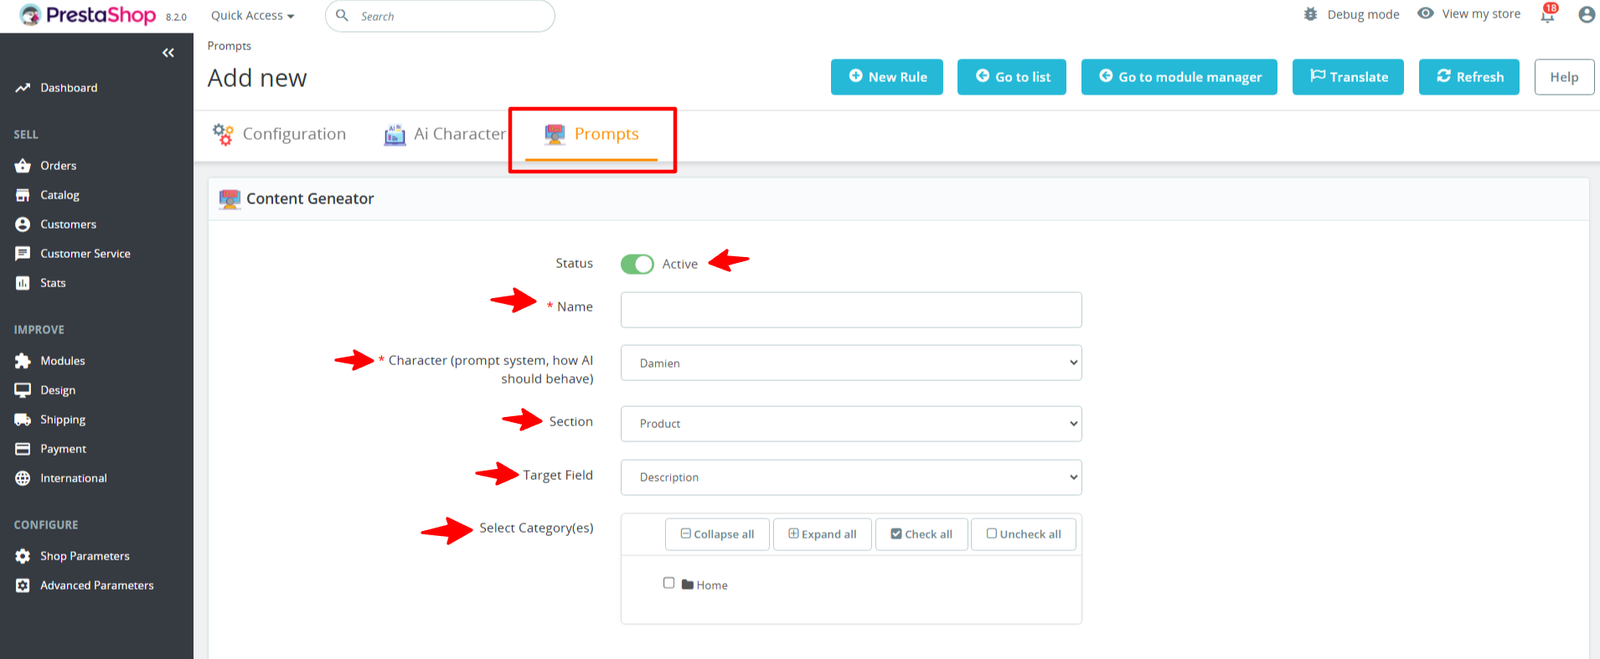Viewport: 1600px width, 659px height.
Task: Open the Target Field dropdown
Action: click(x=850, y=477)
